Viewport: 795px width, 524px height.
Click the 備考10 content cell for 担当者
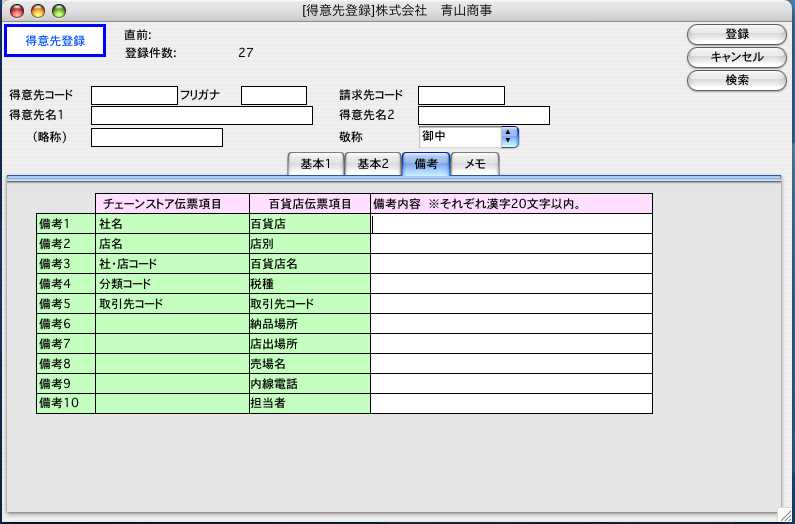[x=511, y=404]
